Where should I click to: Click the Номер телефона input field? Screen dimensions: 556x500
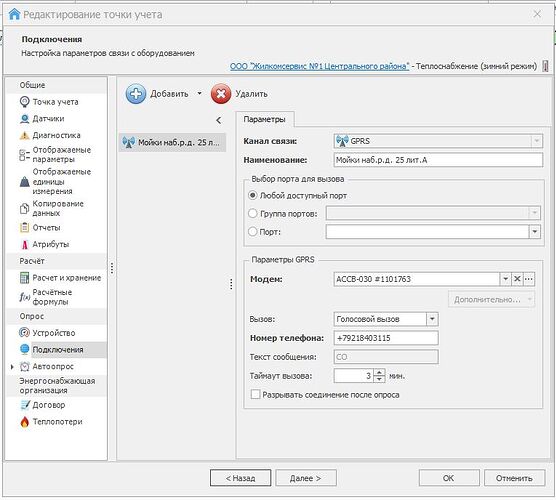(386, 338)
